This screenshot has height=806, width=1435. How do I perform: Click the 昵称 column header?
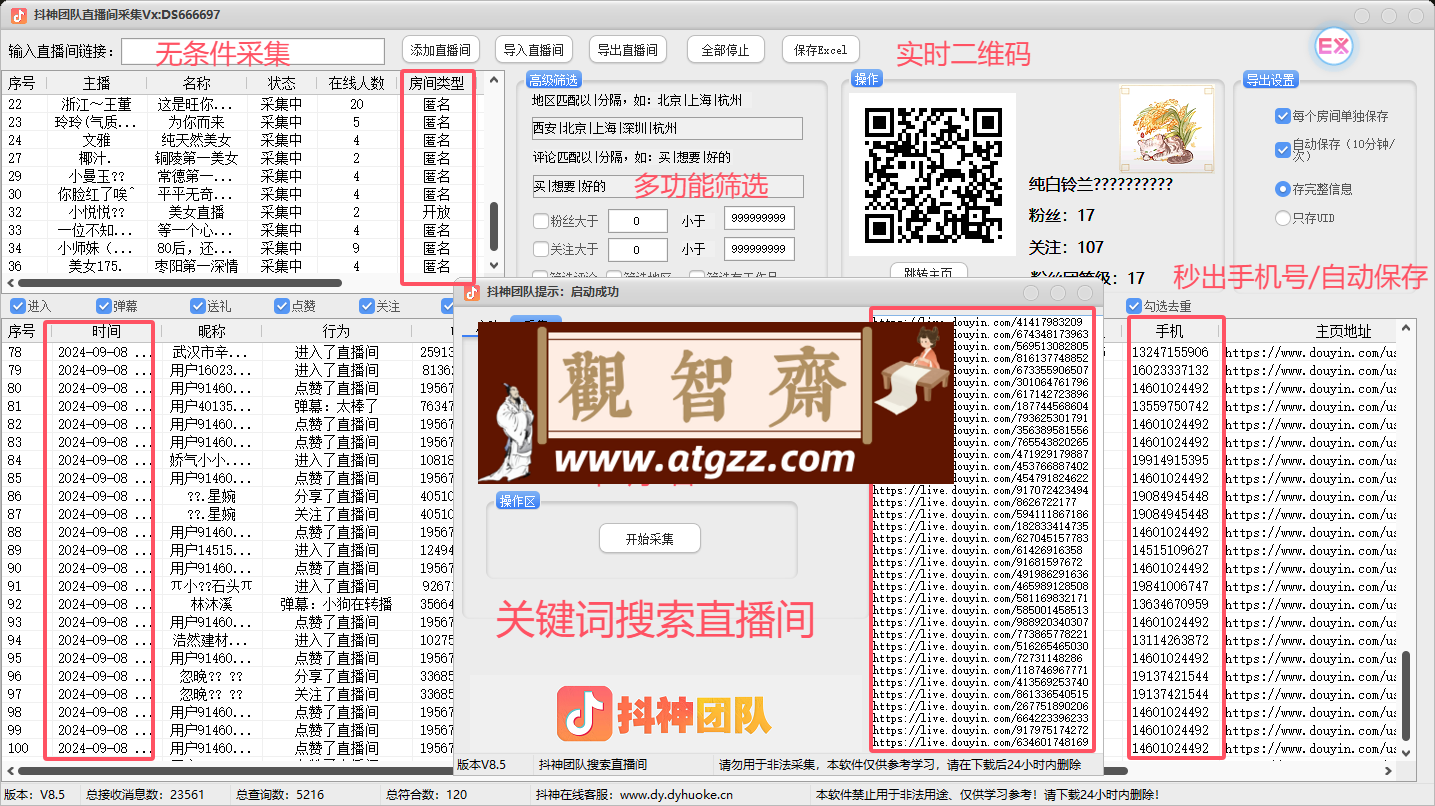click(x=211, y=331)
